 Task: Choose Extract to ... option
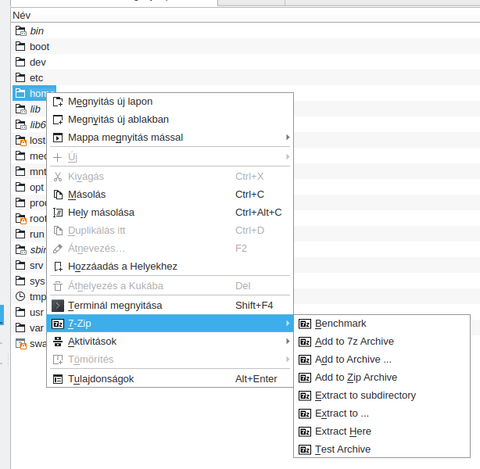[382, 414]
